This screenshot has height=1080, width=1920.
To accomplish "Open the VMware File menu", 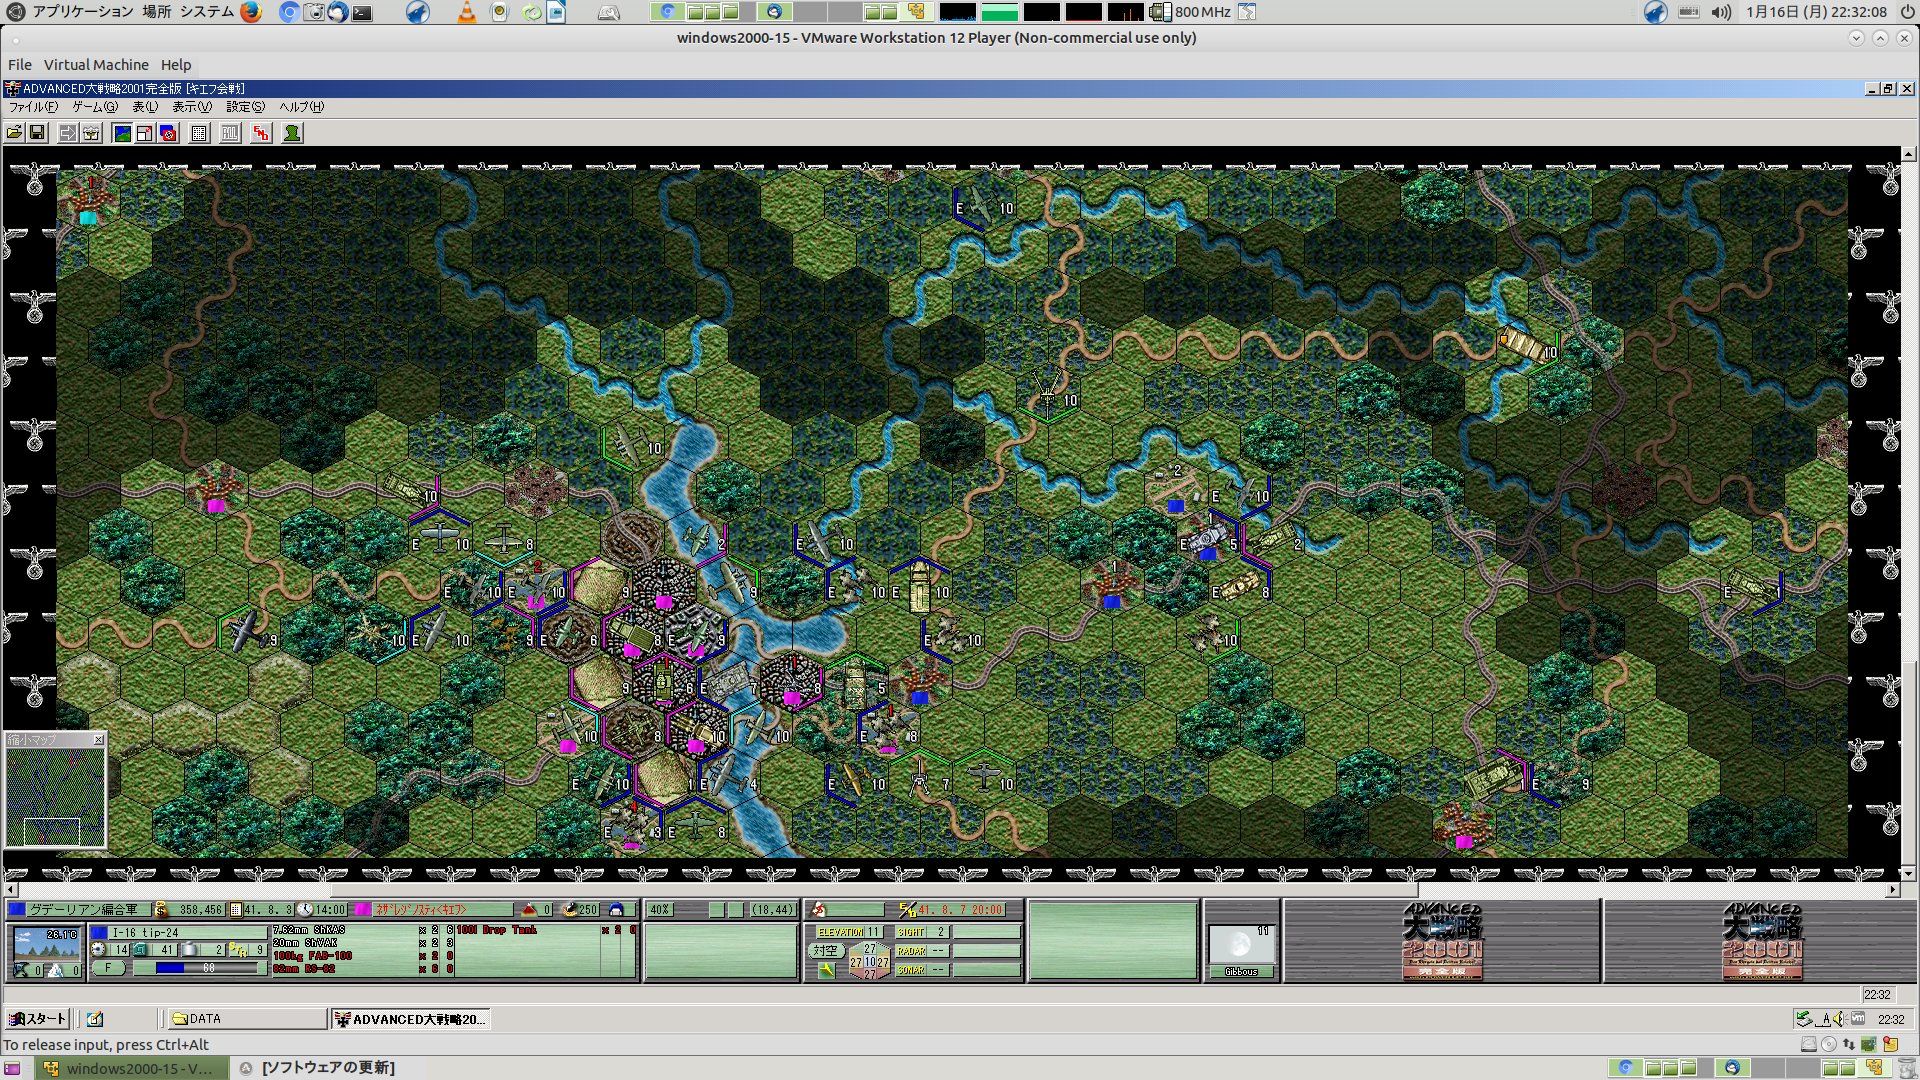I will [20, 65].
